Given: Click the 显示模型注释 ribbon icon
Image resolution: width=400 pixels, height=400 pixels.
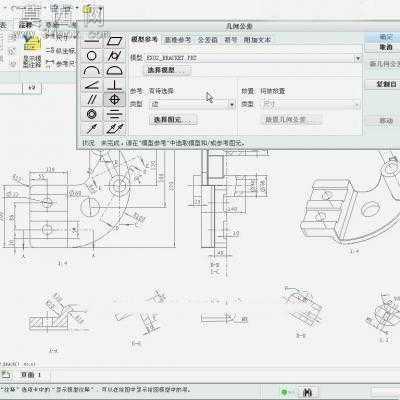Looking at the screenshot, I should click(32, 52).
